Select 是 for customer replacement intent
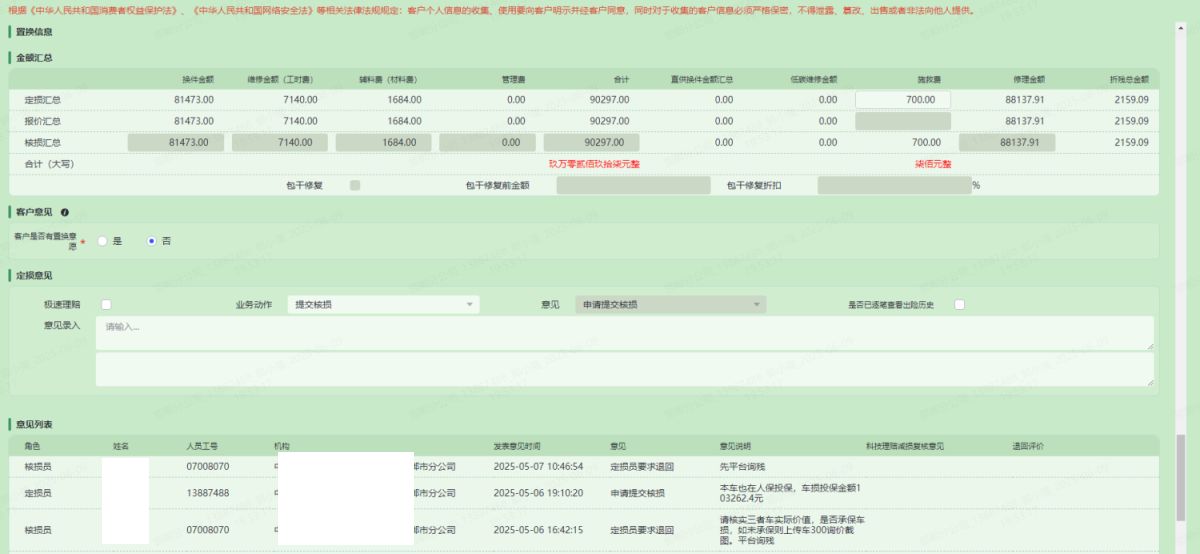Viewport: 1200px width, 554px height. click(102, 241)
